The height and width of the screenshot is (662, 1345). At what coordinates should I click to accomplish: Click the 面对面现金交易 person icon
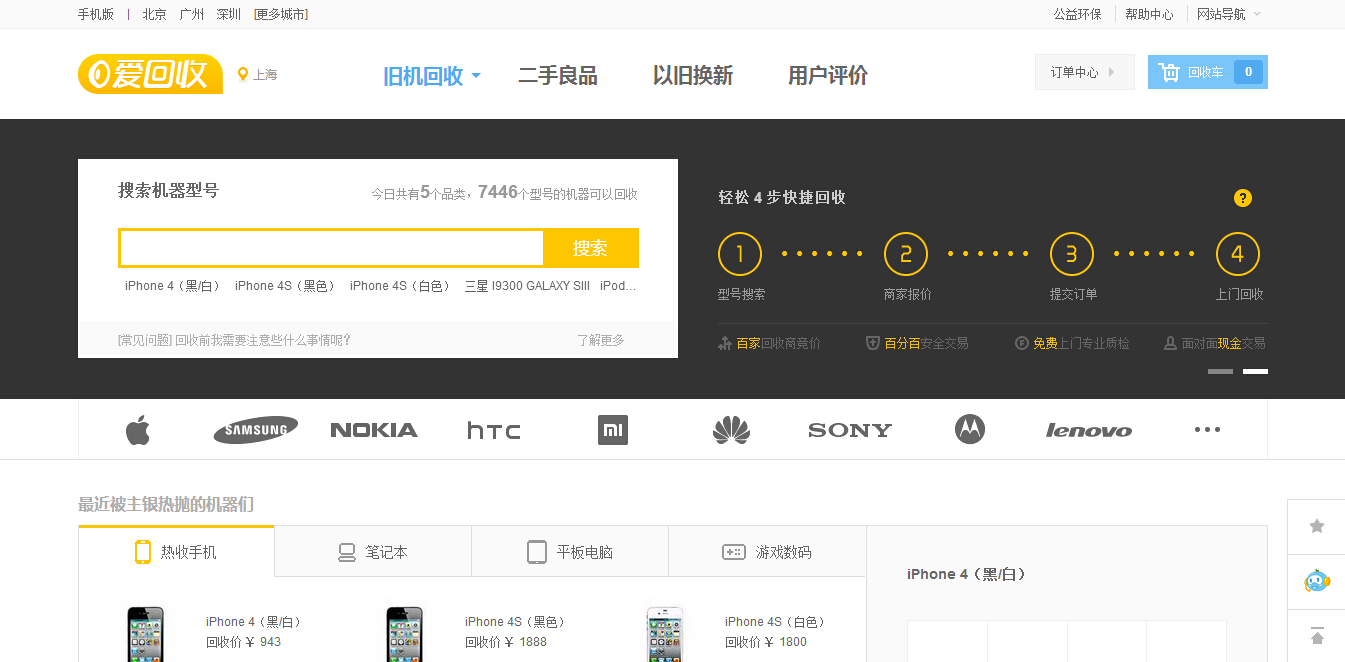point(1170,343)
